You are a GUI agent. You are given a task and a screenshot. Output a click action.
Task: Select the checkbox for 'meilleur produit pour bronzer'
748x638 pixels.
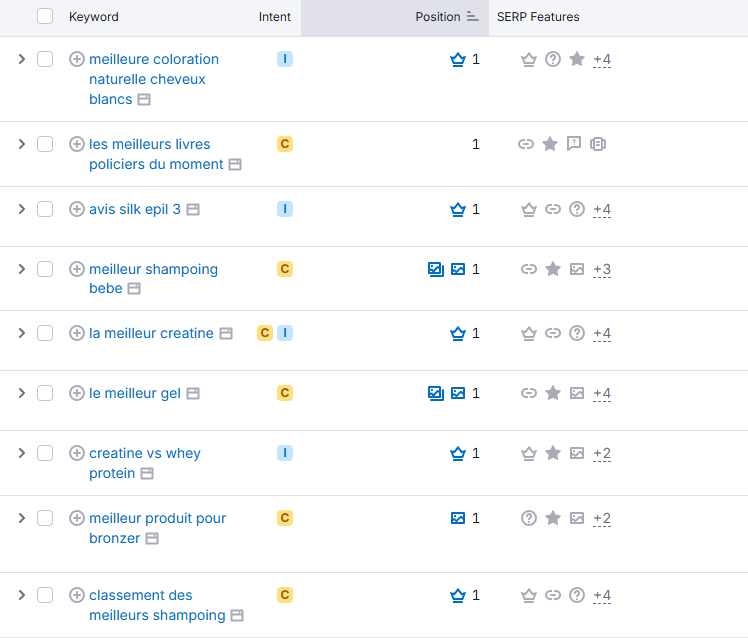tap(45, 518)
